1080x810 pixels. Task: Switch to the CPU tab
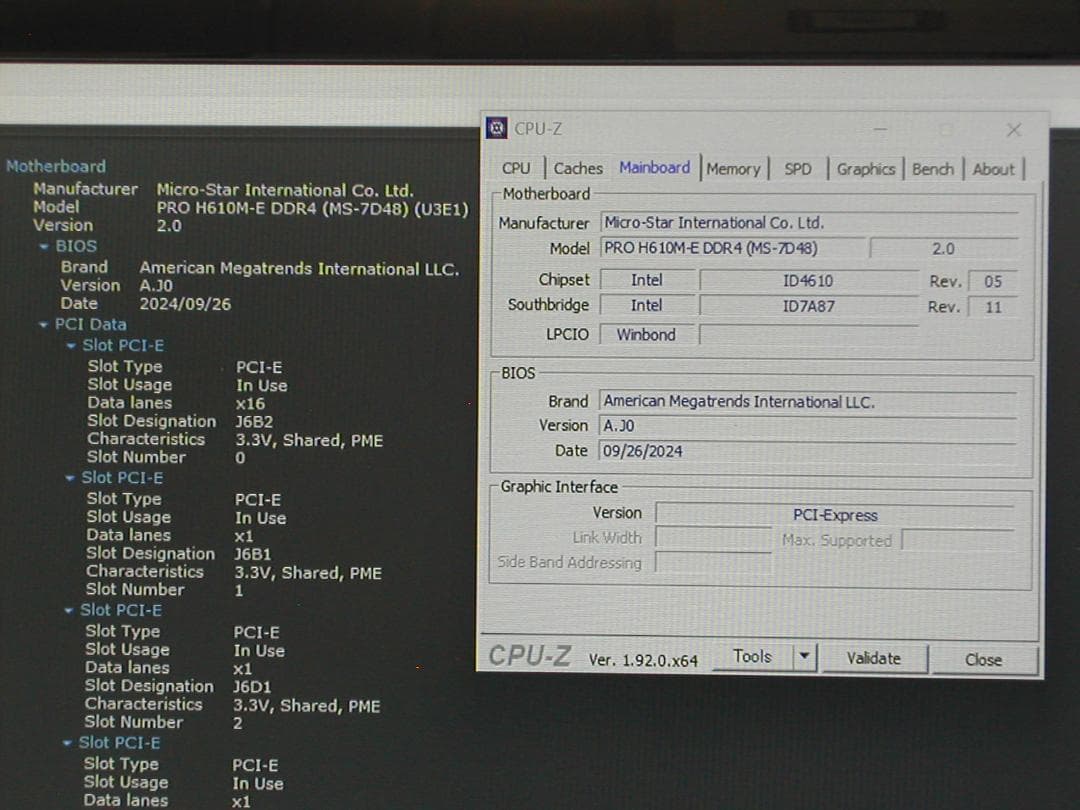[516, 168]
